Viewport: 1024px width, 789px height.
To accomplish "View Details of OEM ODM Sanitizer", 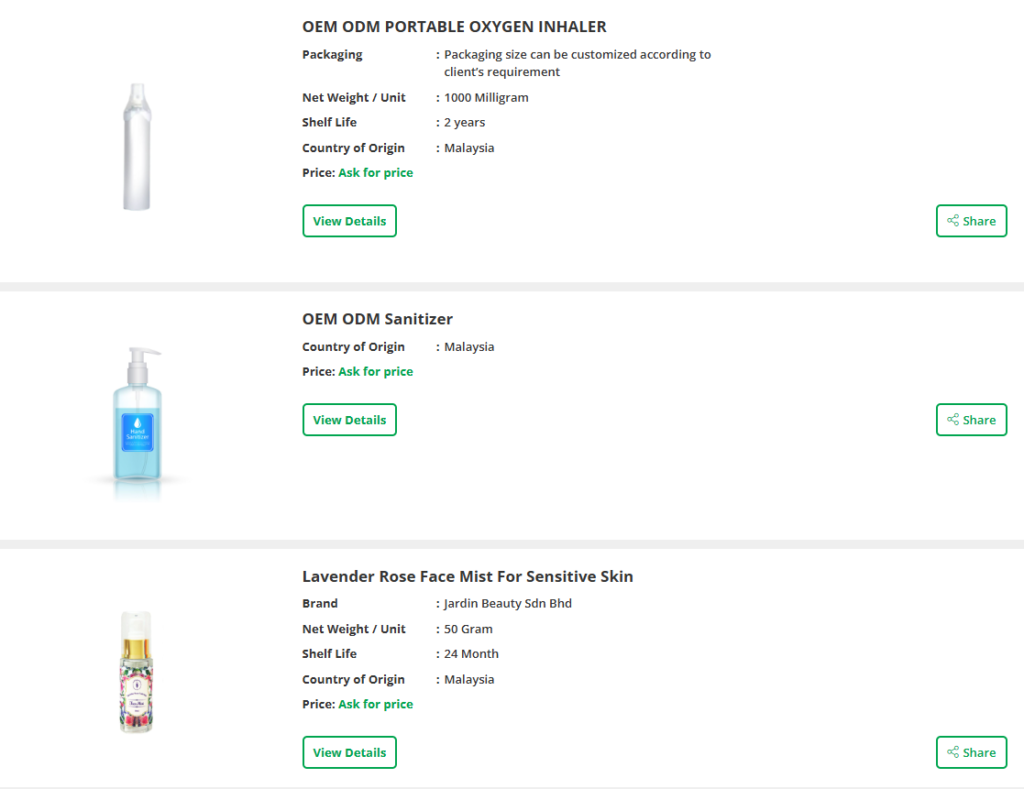I will [349, 420].
